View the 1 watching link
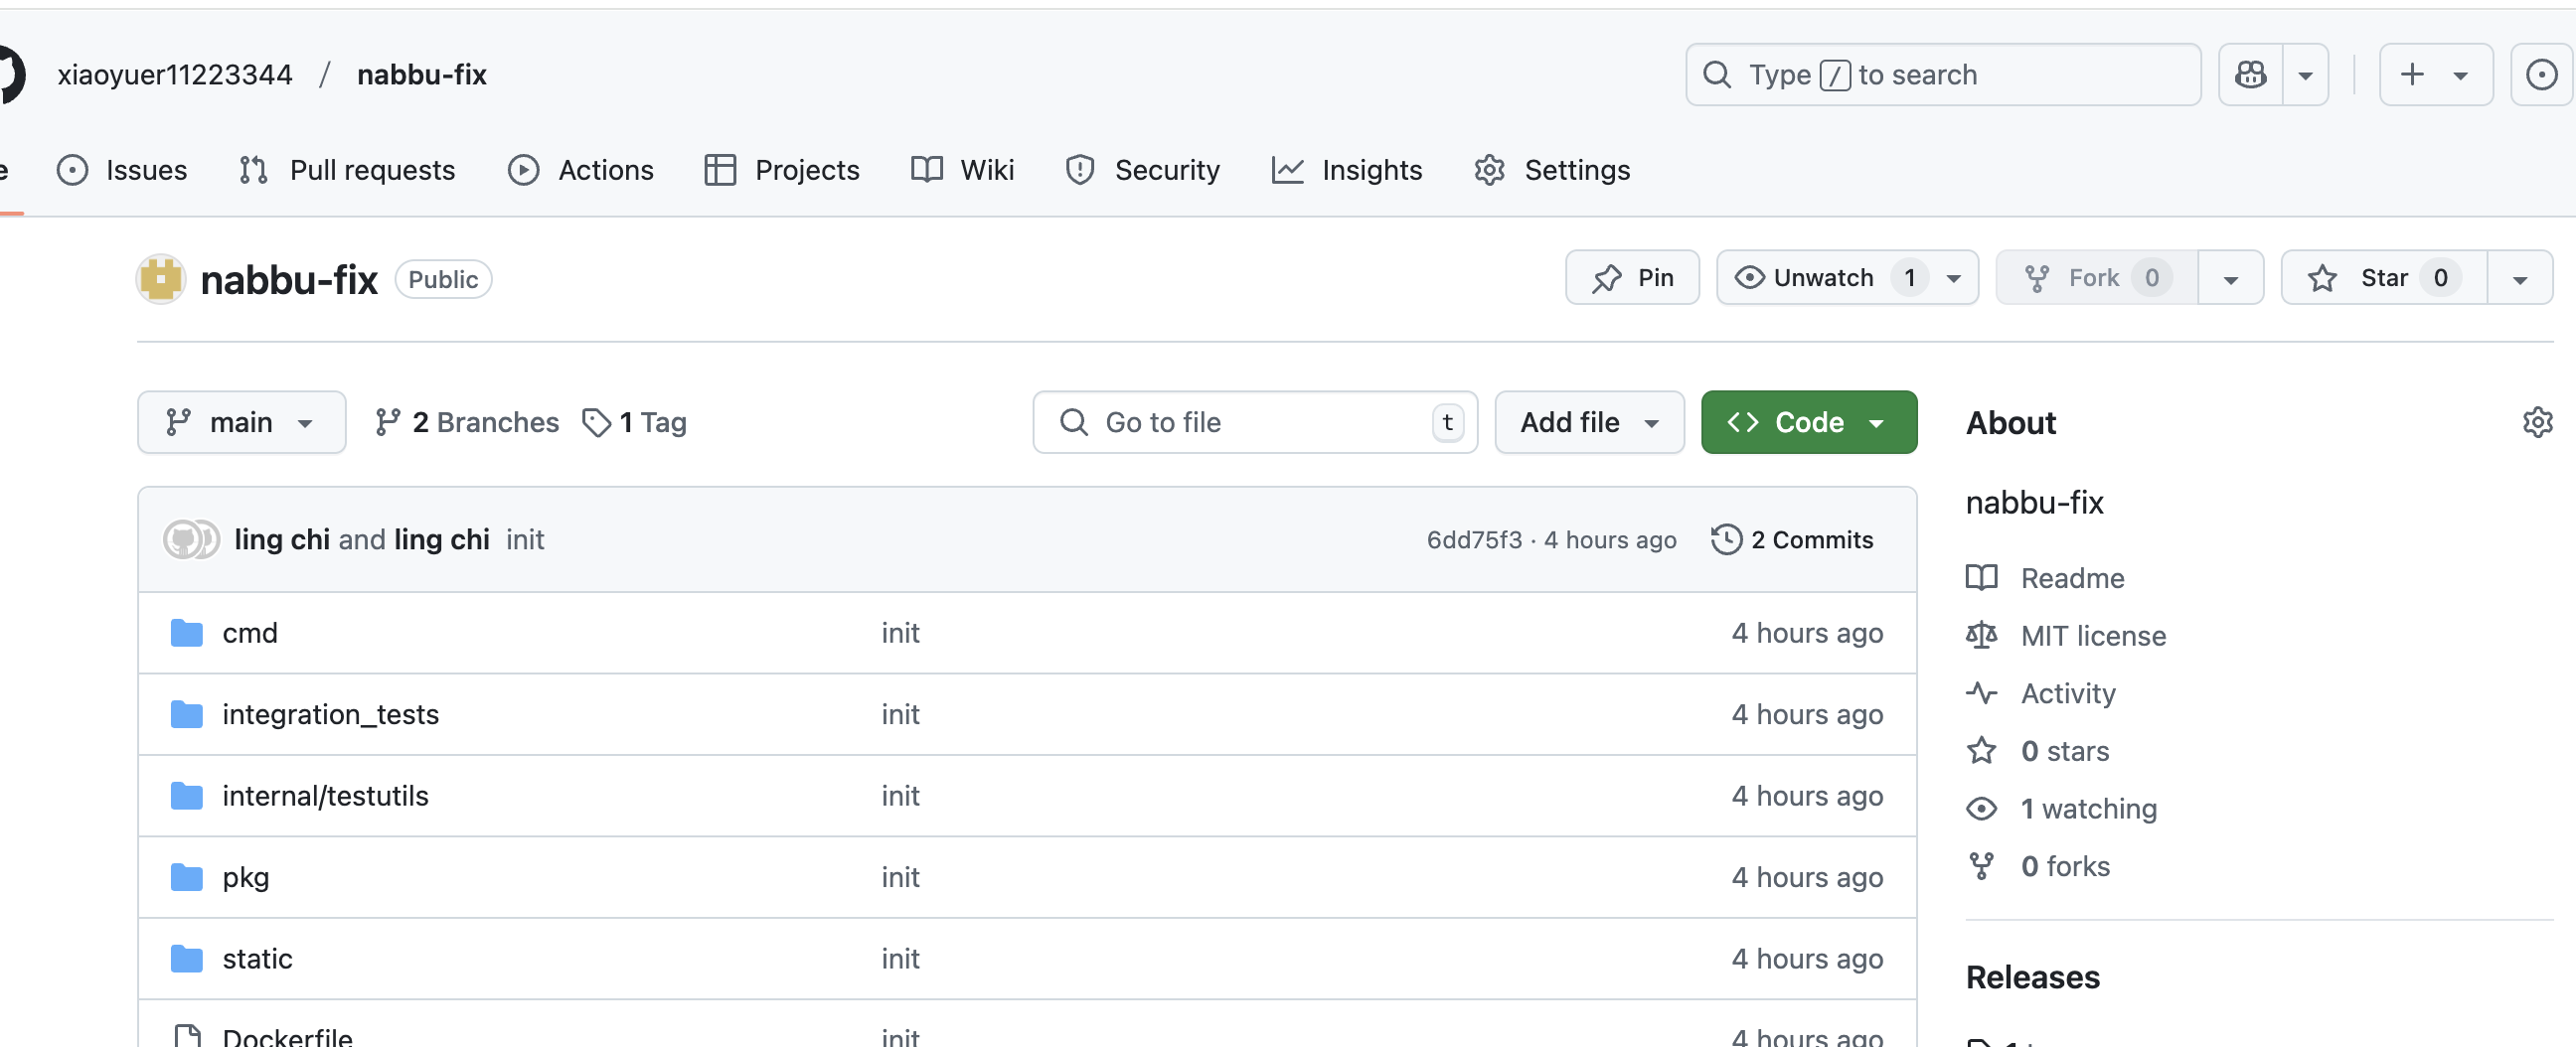Screen dimensions: 2576x1047 tap(2062, 809)
